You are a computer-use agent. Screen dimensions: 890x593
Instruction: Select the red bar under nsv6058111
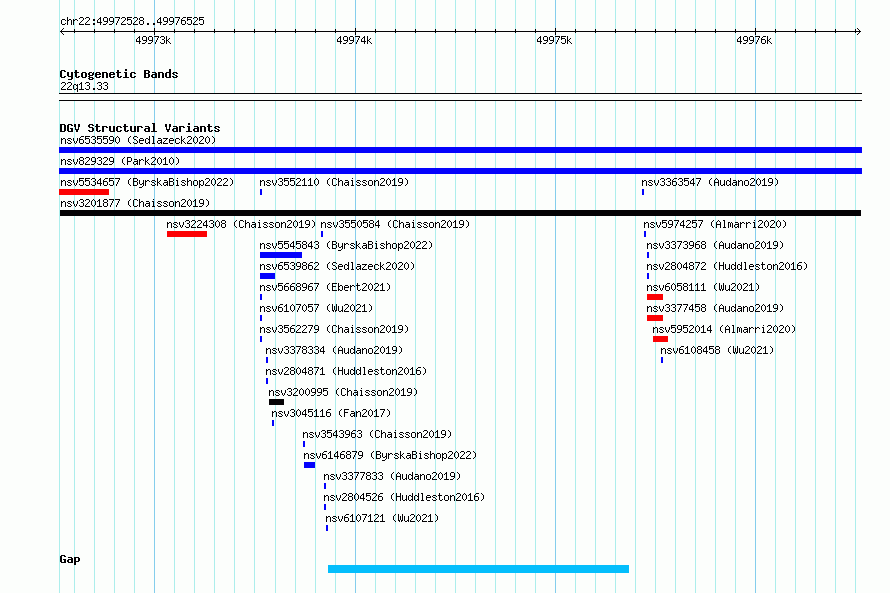(655, 297)
